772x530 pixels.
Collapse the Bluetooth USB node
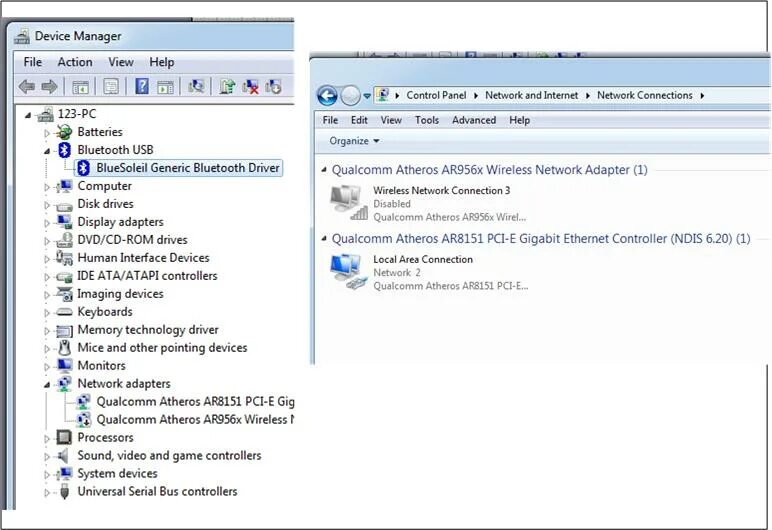(47, 151)
